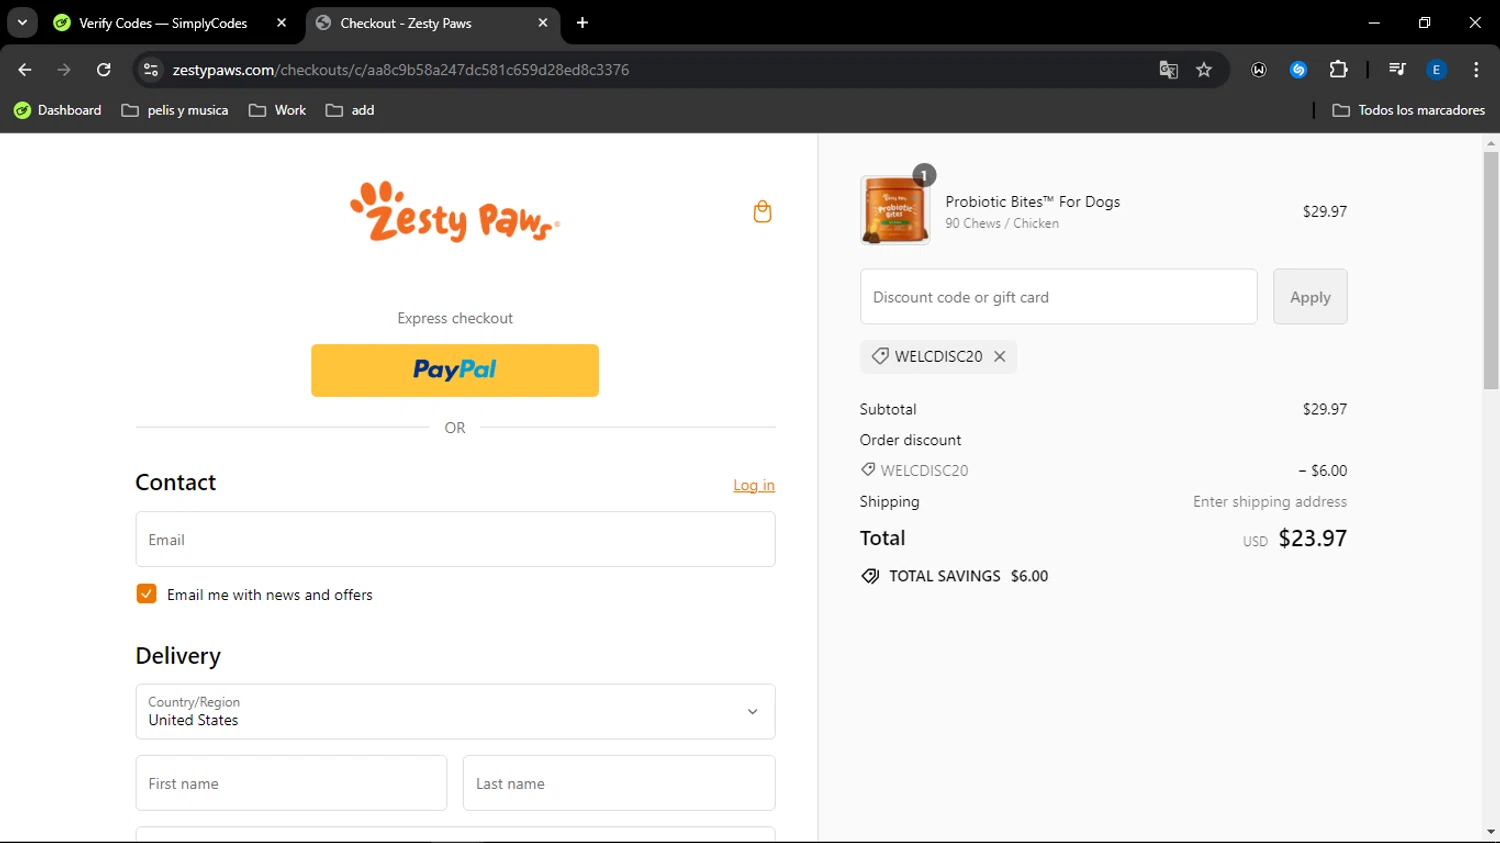Click the Total $23.97 amount
1500x843 pixels.
coord(1313,538)
